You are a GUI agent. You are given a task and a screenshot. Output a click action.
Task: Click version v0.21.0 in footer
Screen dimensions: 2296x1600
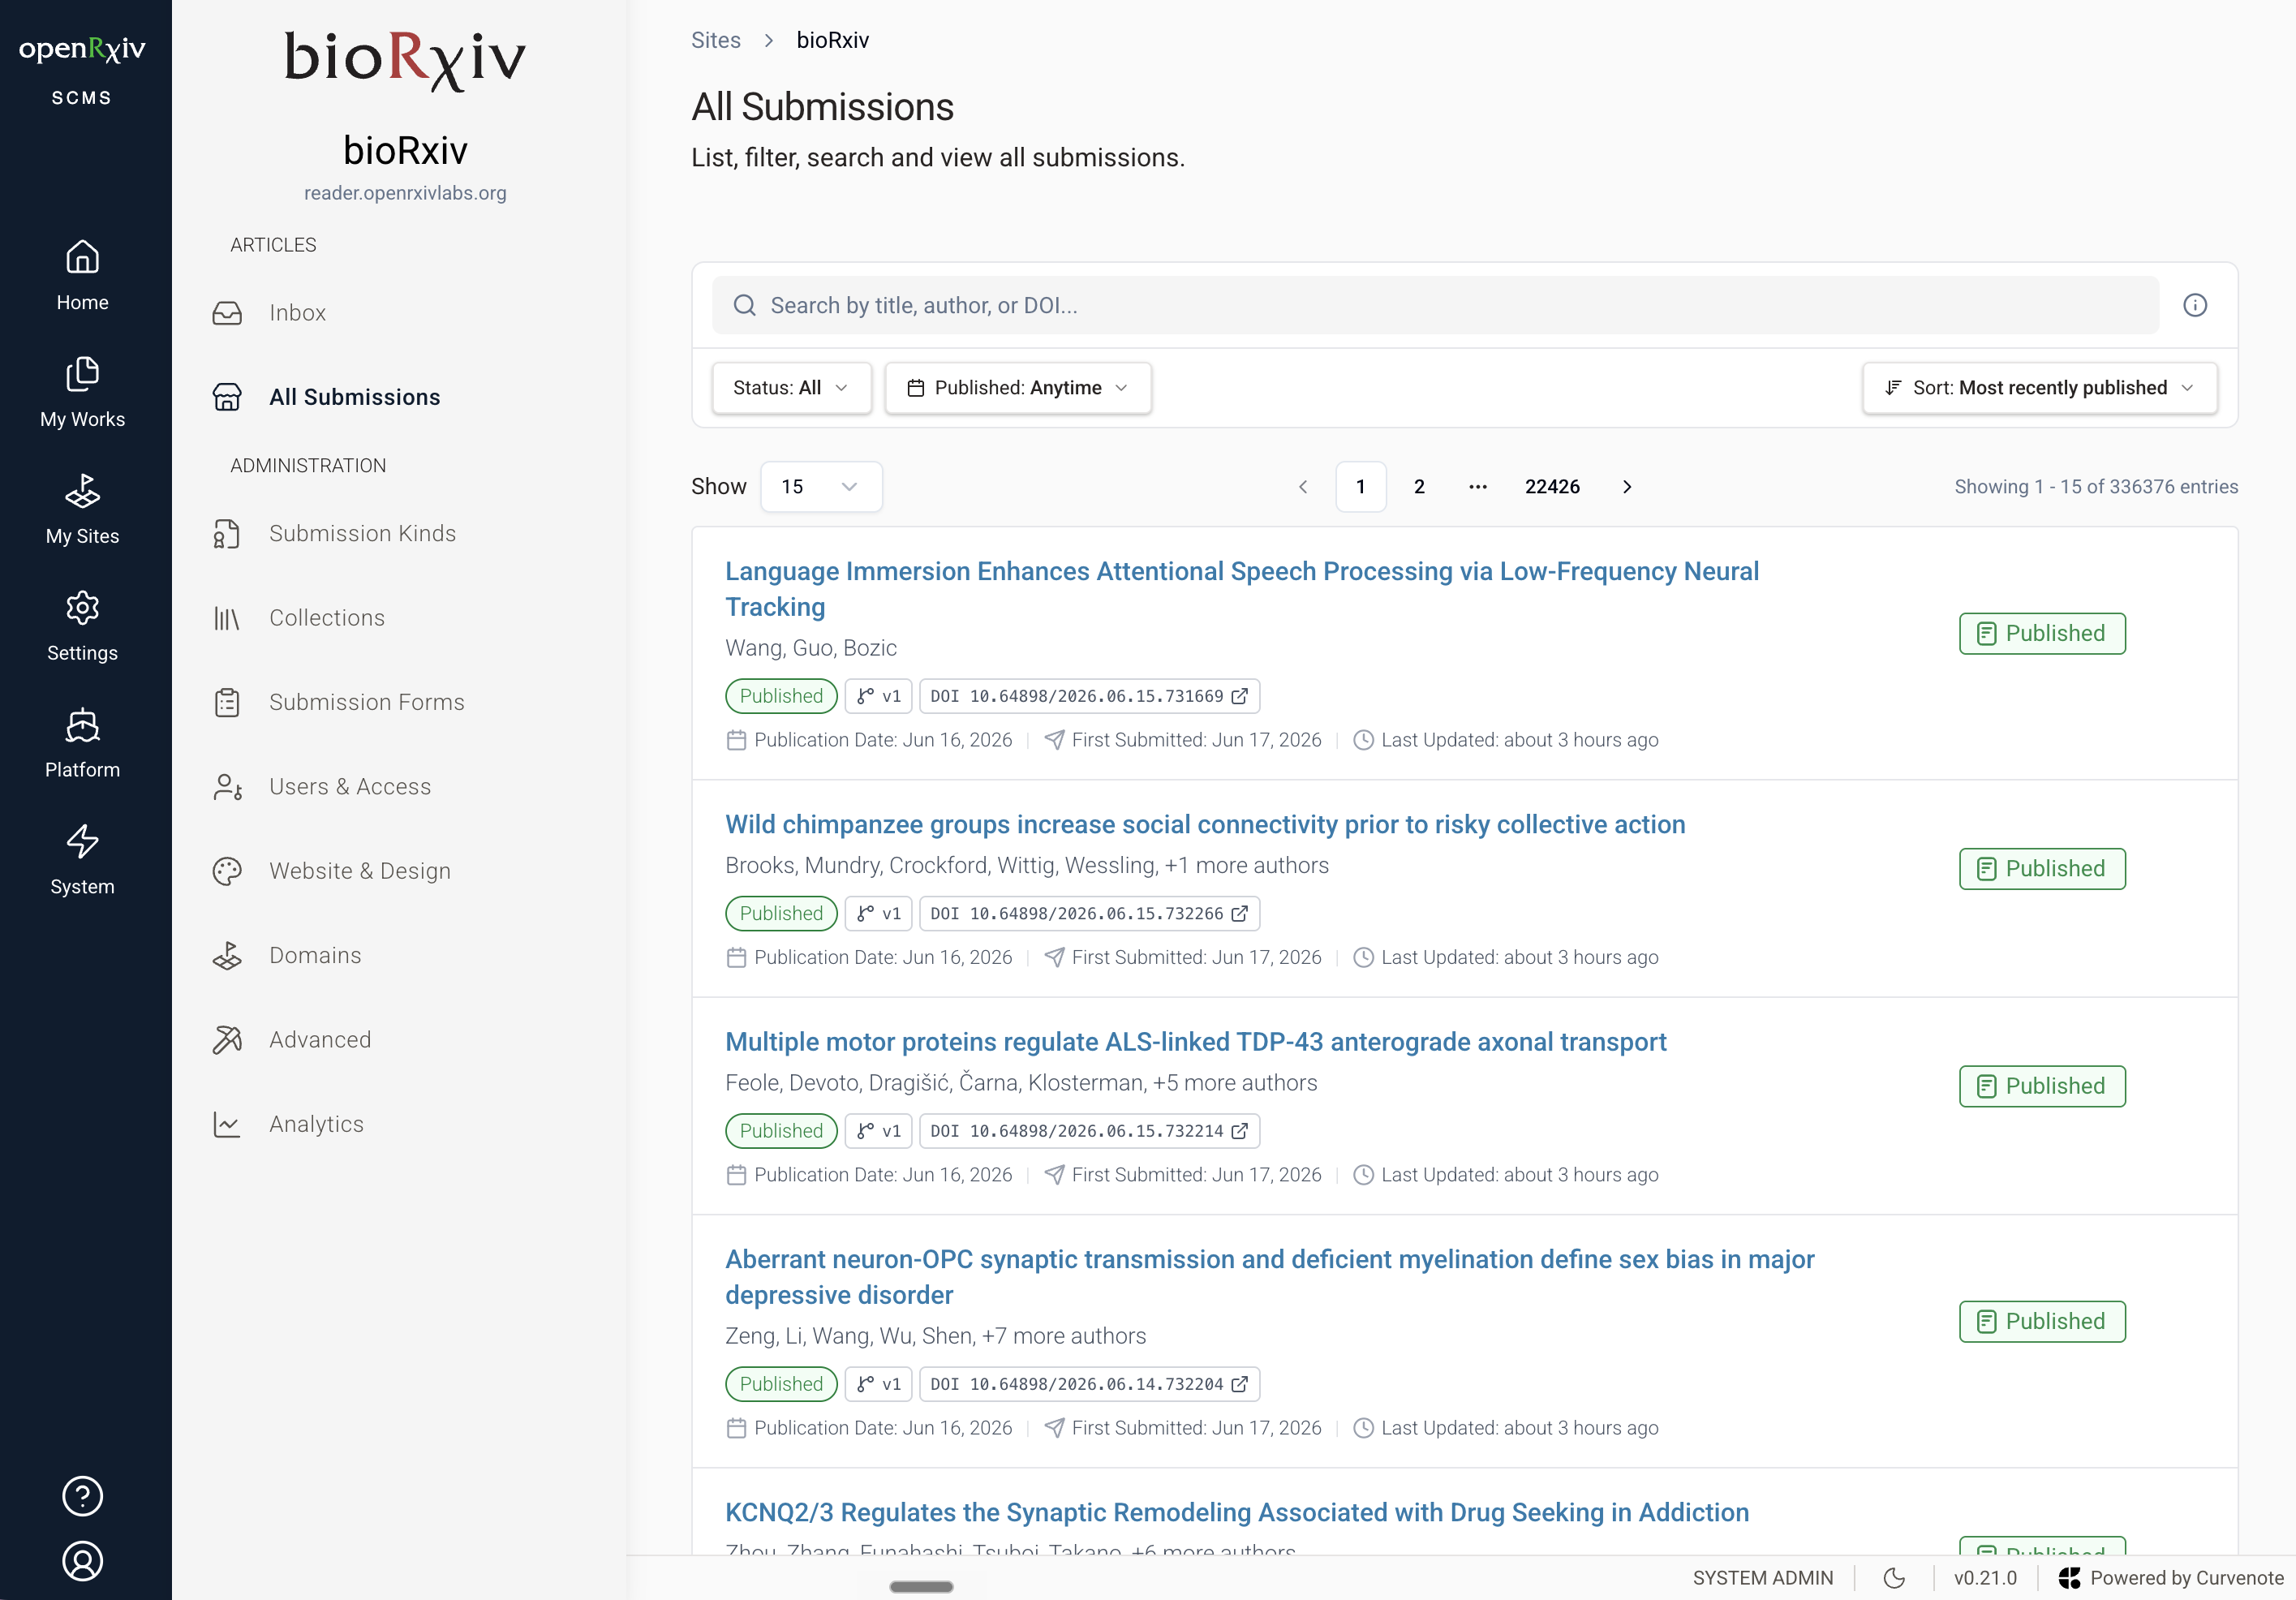click(1985, 1578)
